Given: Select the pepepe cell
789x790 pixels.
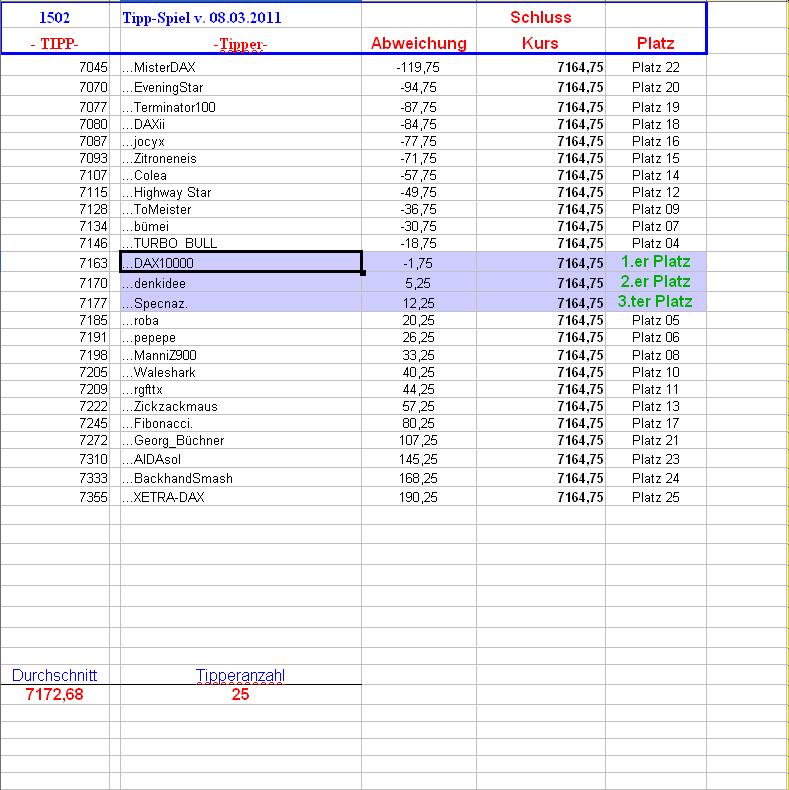Looking at the screenshot, I should point(241,337).
